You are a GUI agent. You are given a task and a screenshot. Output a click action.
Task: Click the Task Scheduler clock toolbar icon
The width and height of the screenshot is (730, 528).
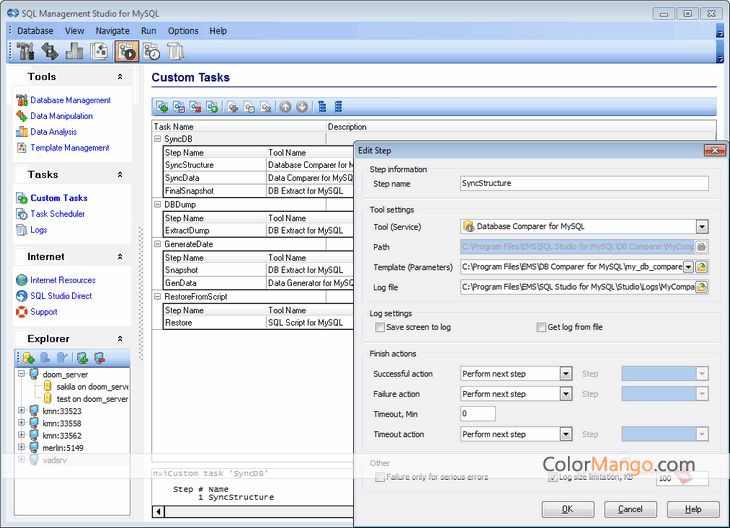[152, 51]
